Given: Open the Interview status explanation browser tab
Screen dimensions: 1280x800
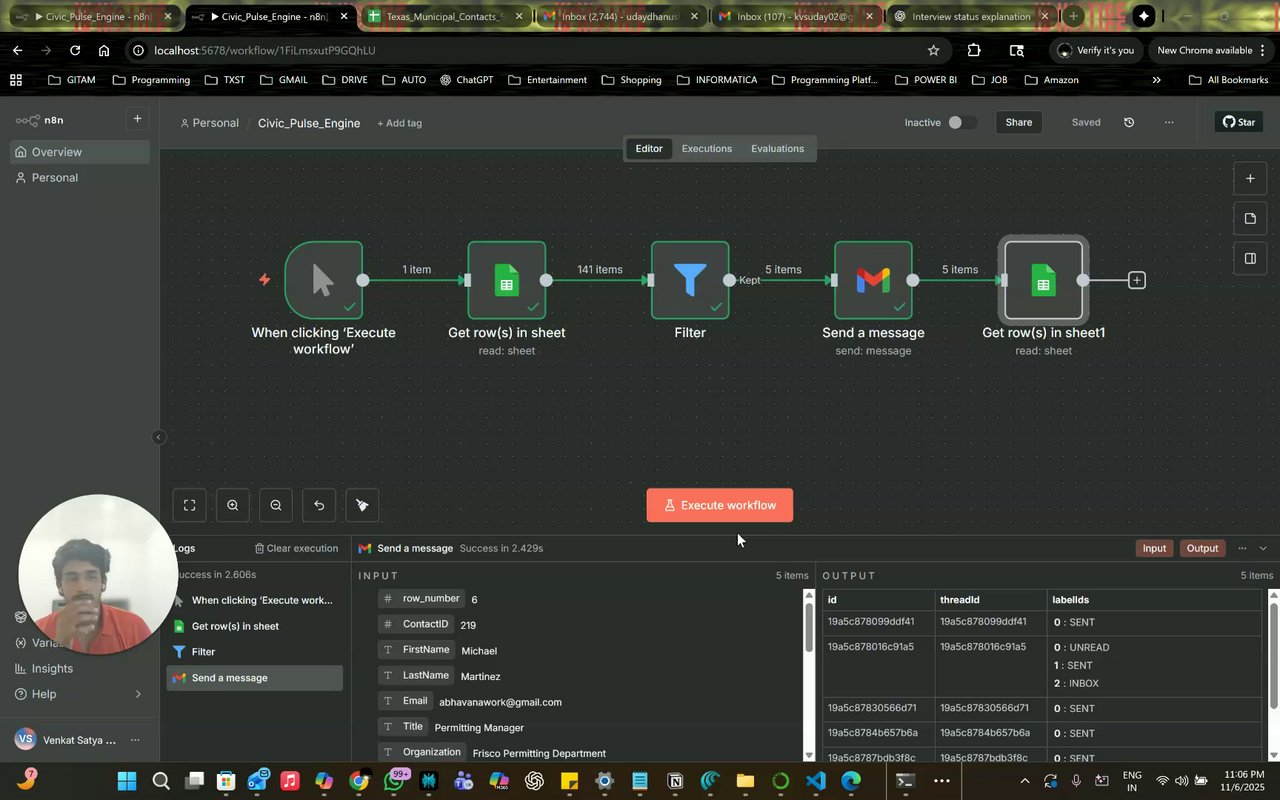Looking at the screenshot, I should point(970,16).
